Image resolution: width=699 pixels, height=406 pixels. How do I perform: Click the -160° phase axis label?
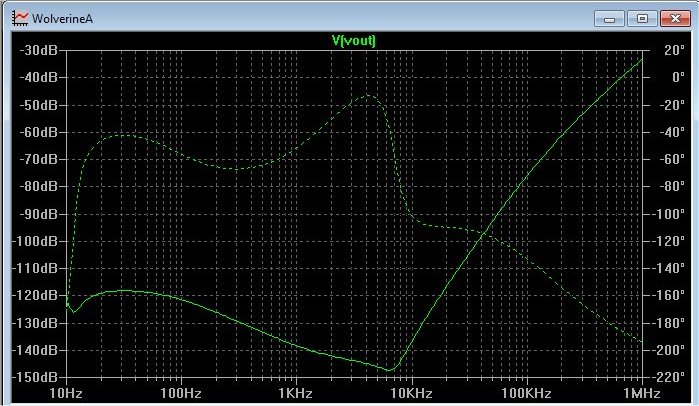point(669,295)
